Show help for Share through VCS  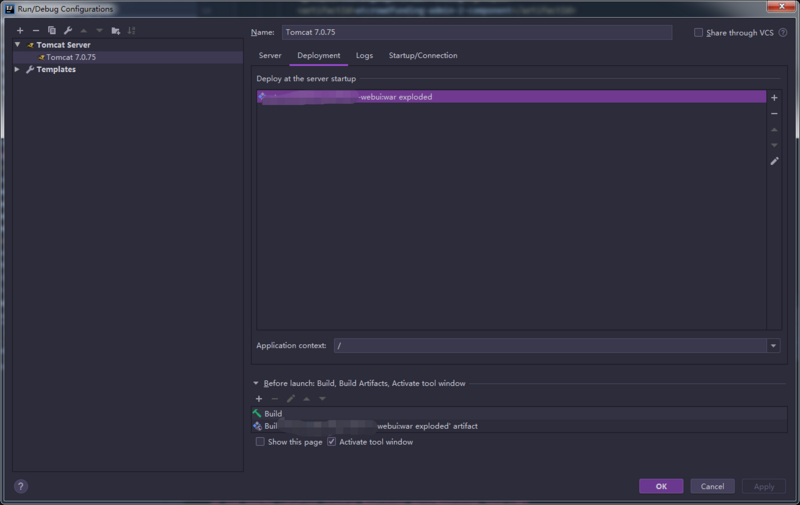(783, 33)
